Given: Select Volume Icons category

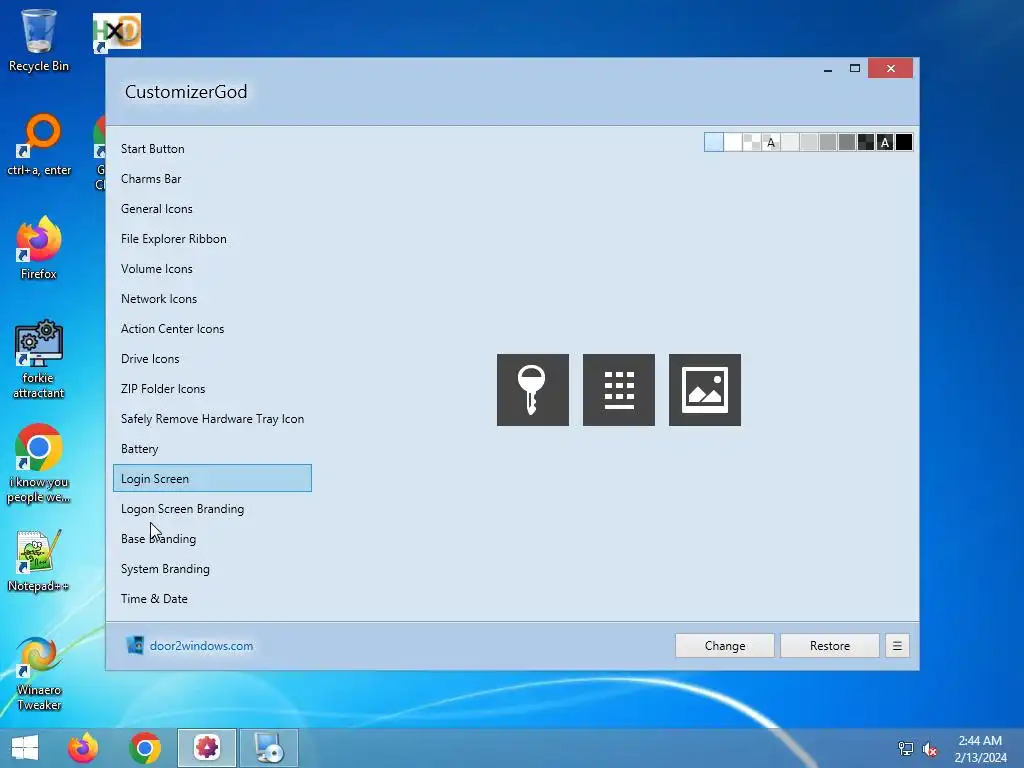Looking at the screenshot, I should [x=212, y=269].
